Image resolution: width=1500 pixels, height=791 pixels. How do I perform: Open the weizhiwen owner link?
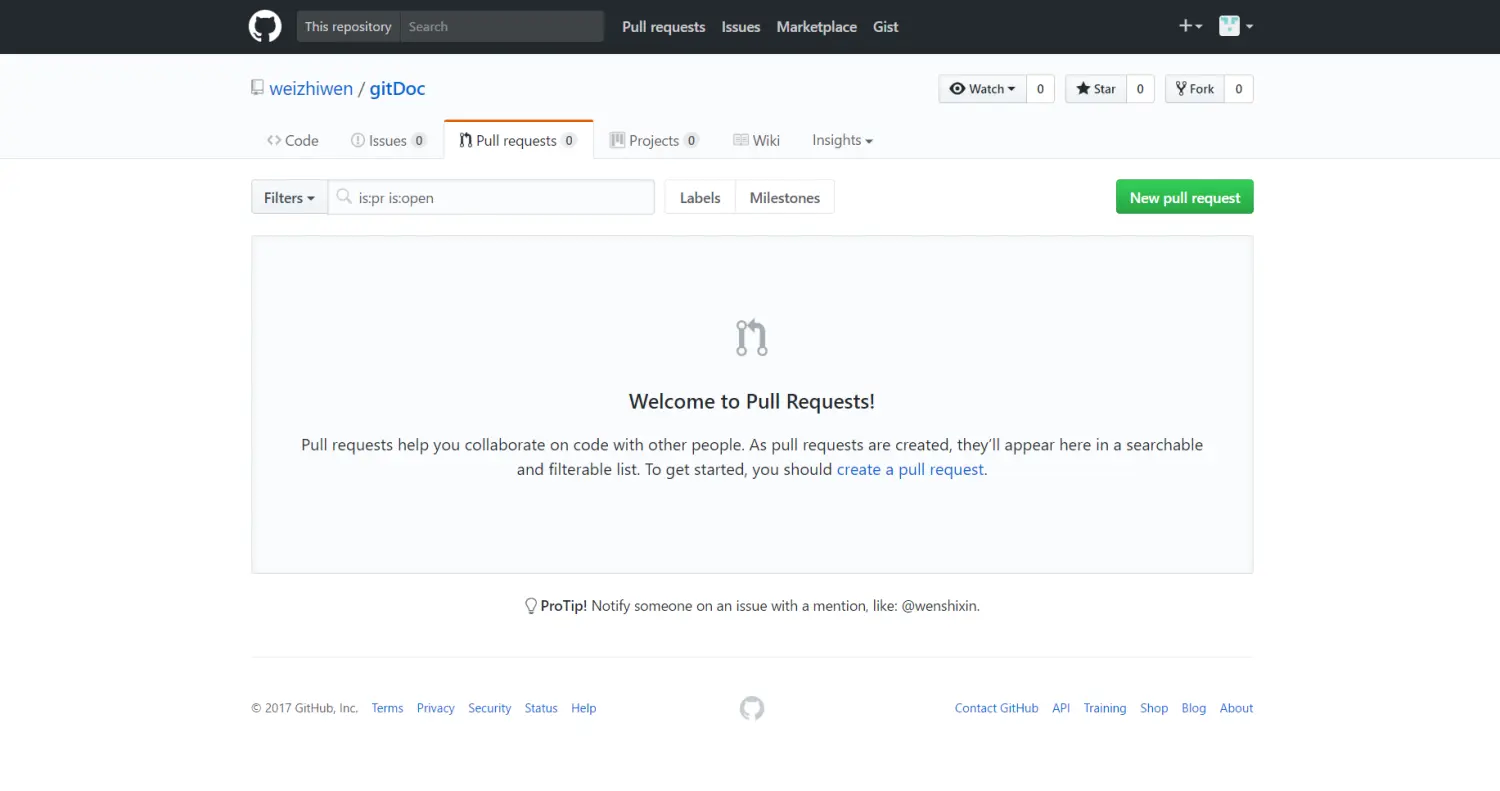(311, 88)
